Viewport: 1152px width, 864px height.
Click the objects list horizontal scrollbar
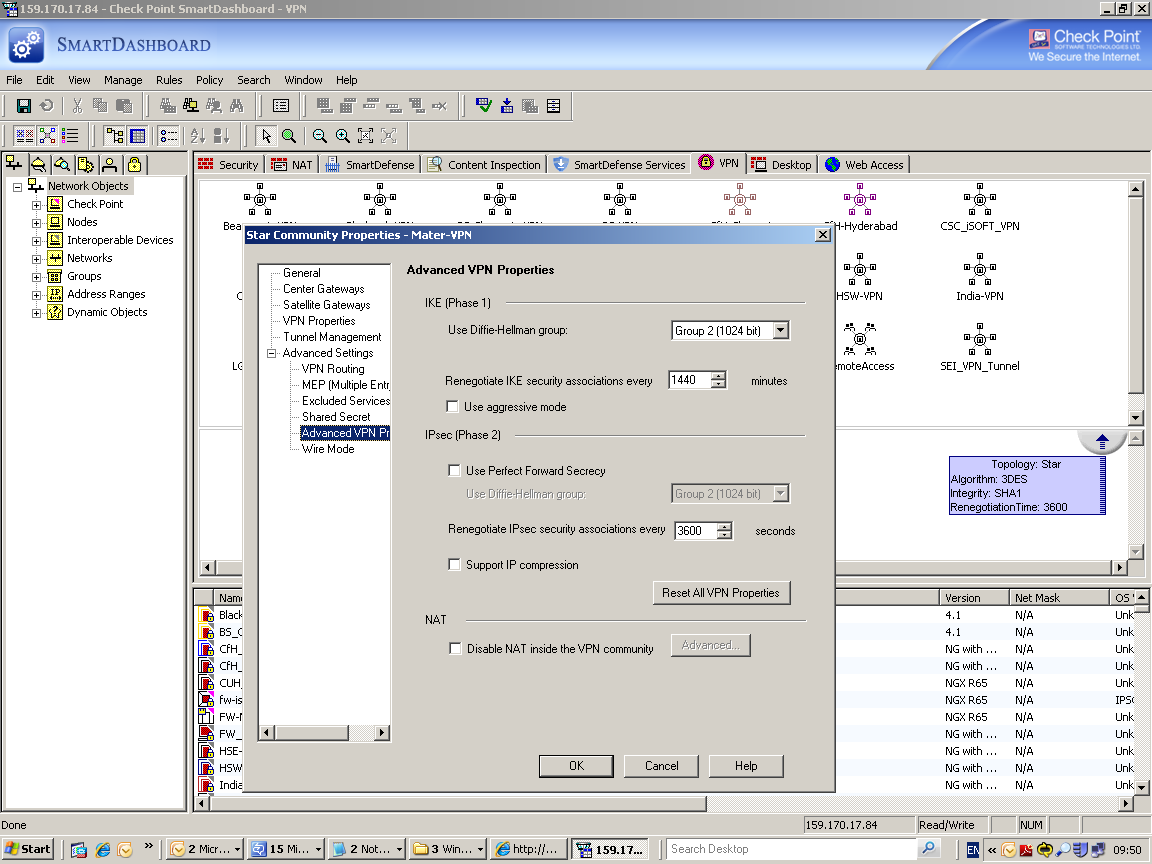(663, 804)
